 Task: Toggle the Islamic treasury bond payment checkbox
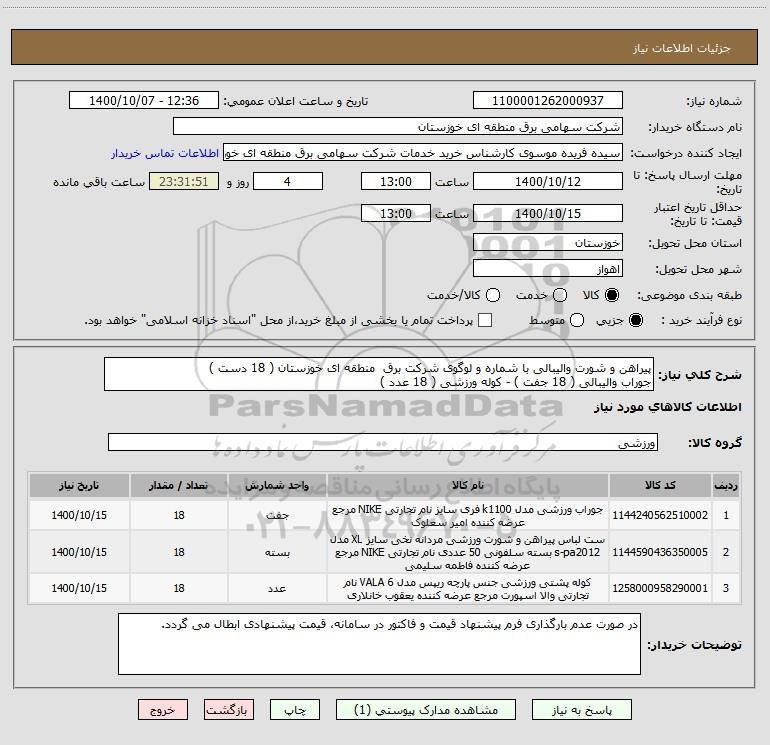485,320
